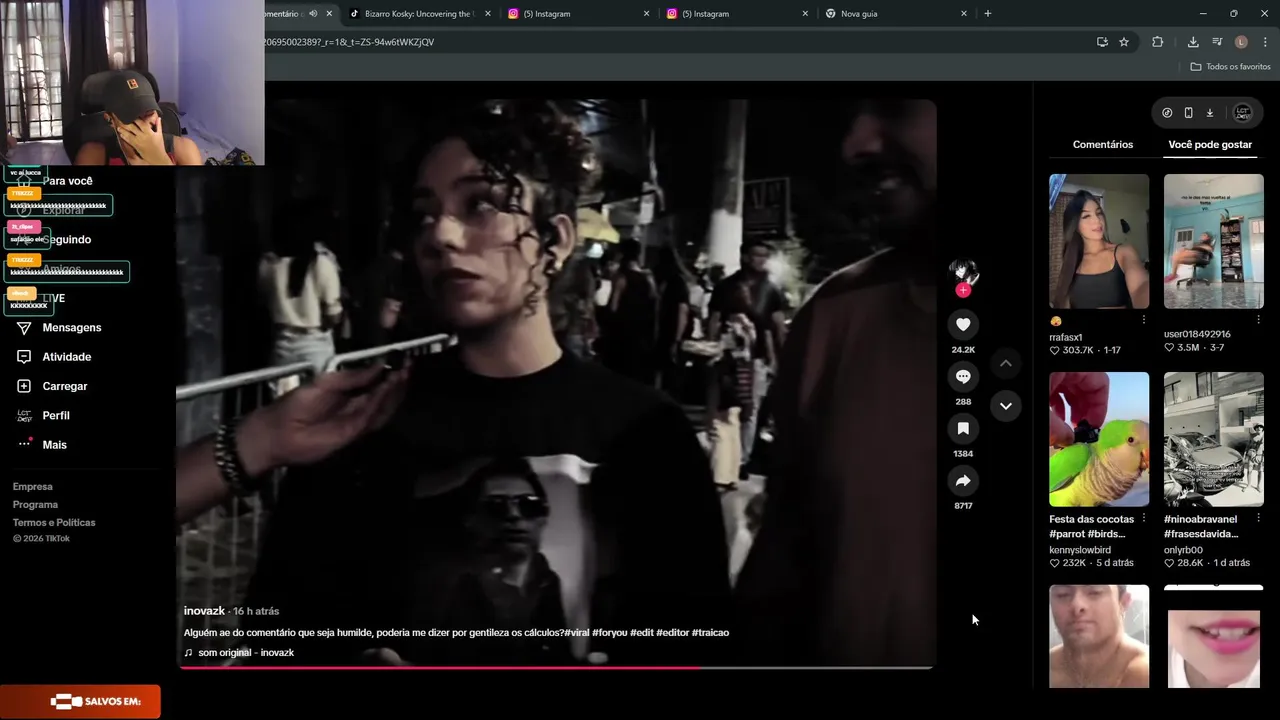Open a new browser tab with plus

coord(988,14)
